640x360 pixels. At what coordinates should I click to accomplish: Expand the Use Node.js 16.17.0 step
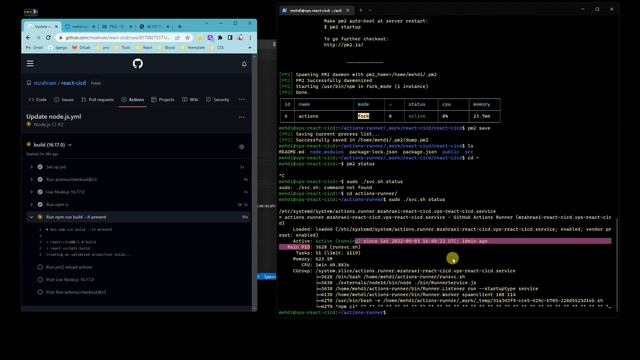coord(139,192)
